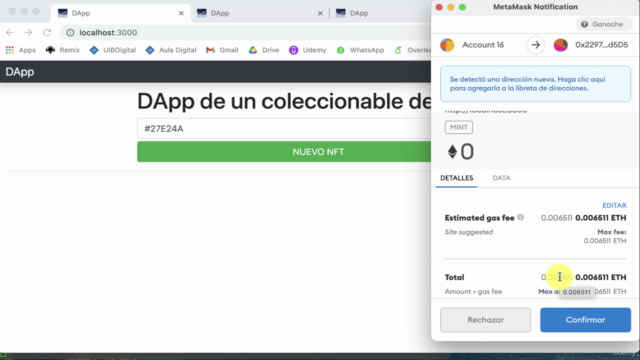640x360 pixels.
Task: Reload the localhost page
Action: coord(47,32)
